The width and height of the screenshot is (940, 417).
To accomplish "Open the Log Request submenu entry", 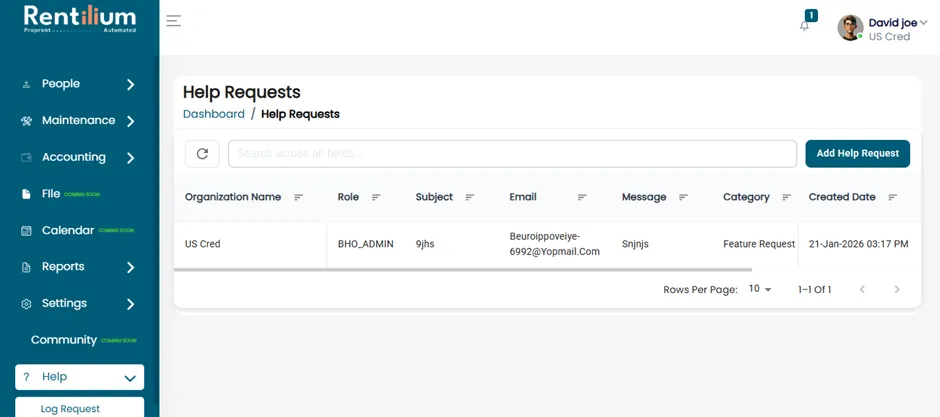I will [x=79, y=407].
